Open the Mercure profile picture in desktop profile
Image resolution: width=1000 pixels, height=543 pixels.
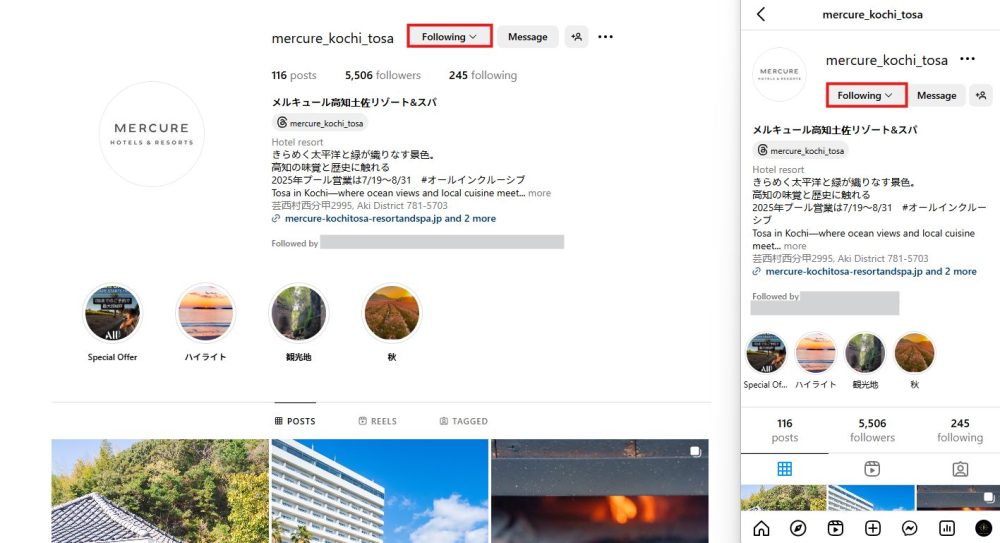[x=152, y=134]
